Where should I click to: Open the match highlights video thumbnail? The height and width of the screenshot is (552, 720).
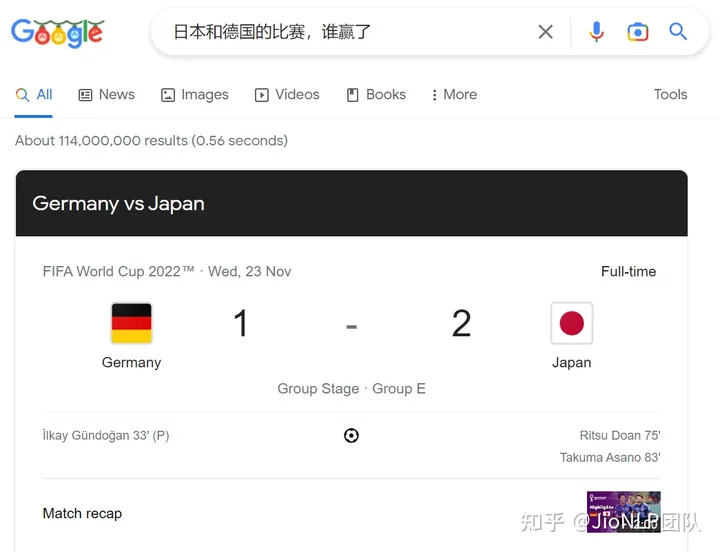pos(624,512)
